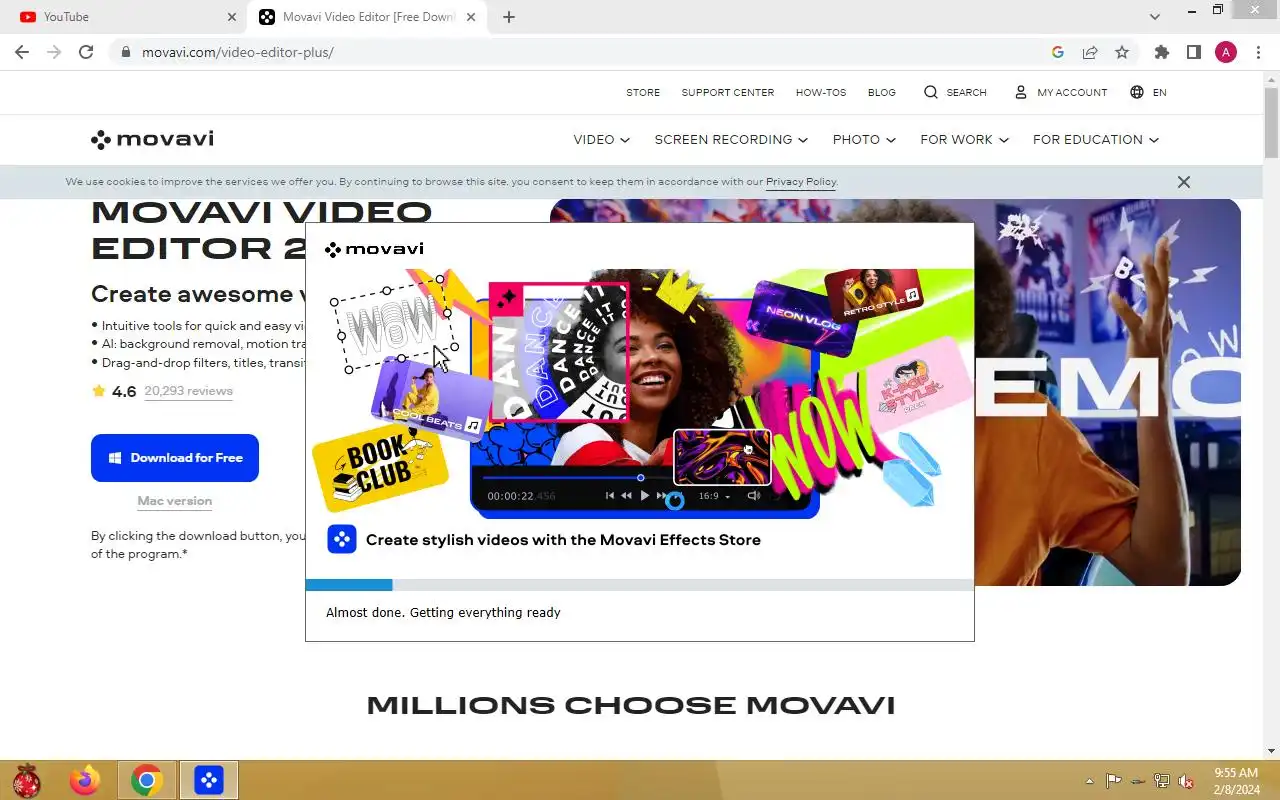The width and height of the screenshot is (1280, 800).
Task: Open the tab search chevron
Action: [x=1155, y=17]
